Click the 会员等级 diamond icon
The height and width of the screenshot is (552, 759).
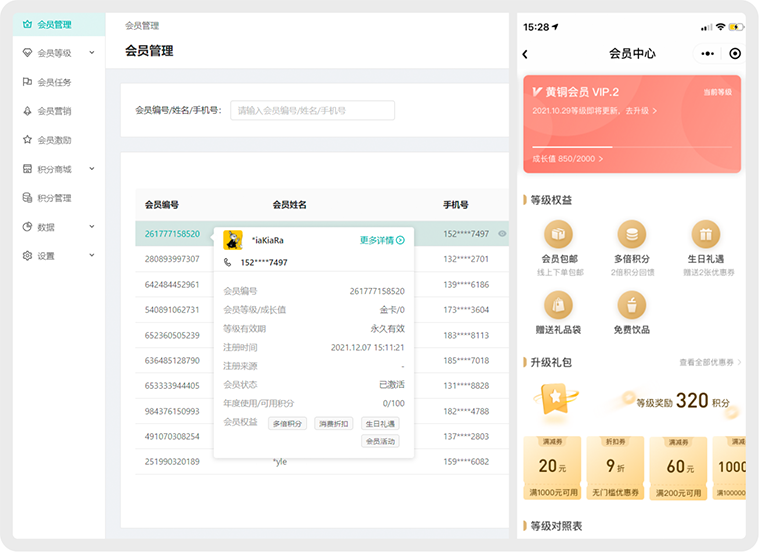coord(28,53)
